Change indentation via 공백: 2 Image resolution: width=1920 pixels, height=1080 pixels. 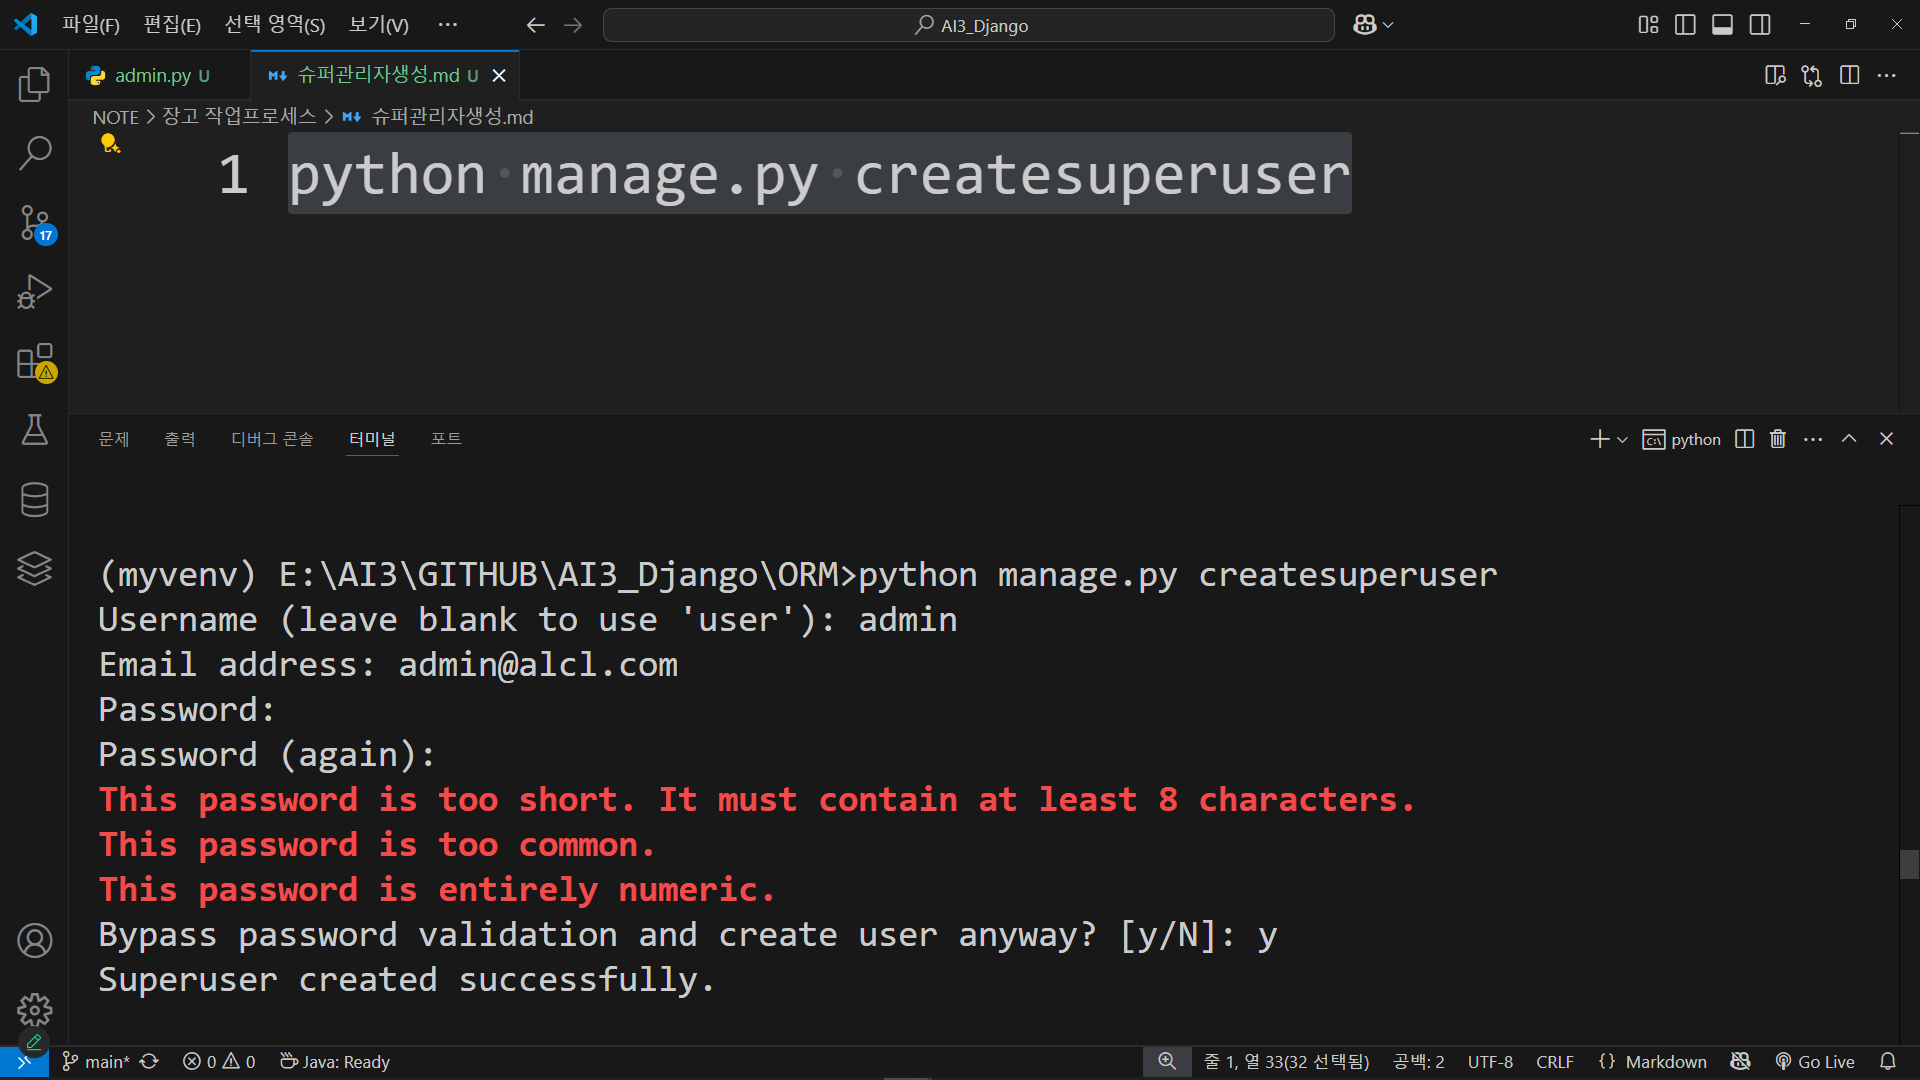(1418, 1062)
